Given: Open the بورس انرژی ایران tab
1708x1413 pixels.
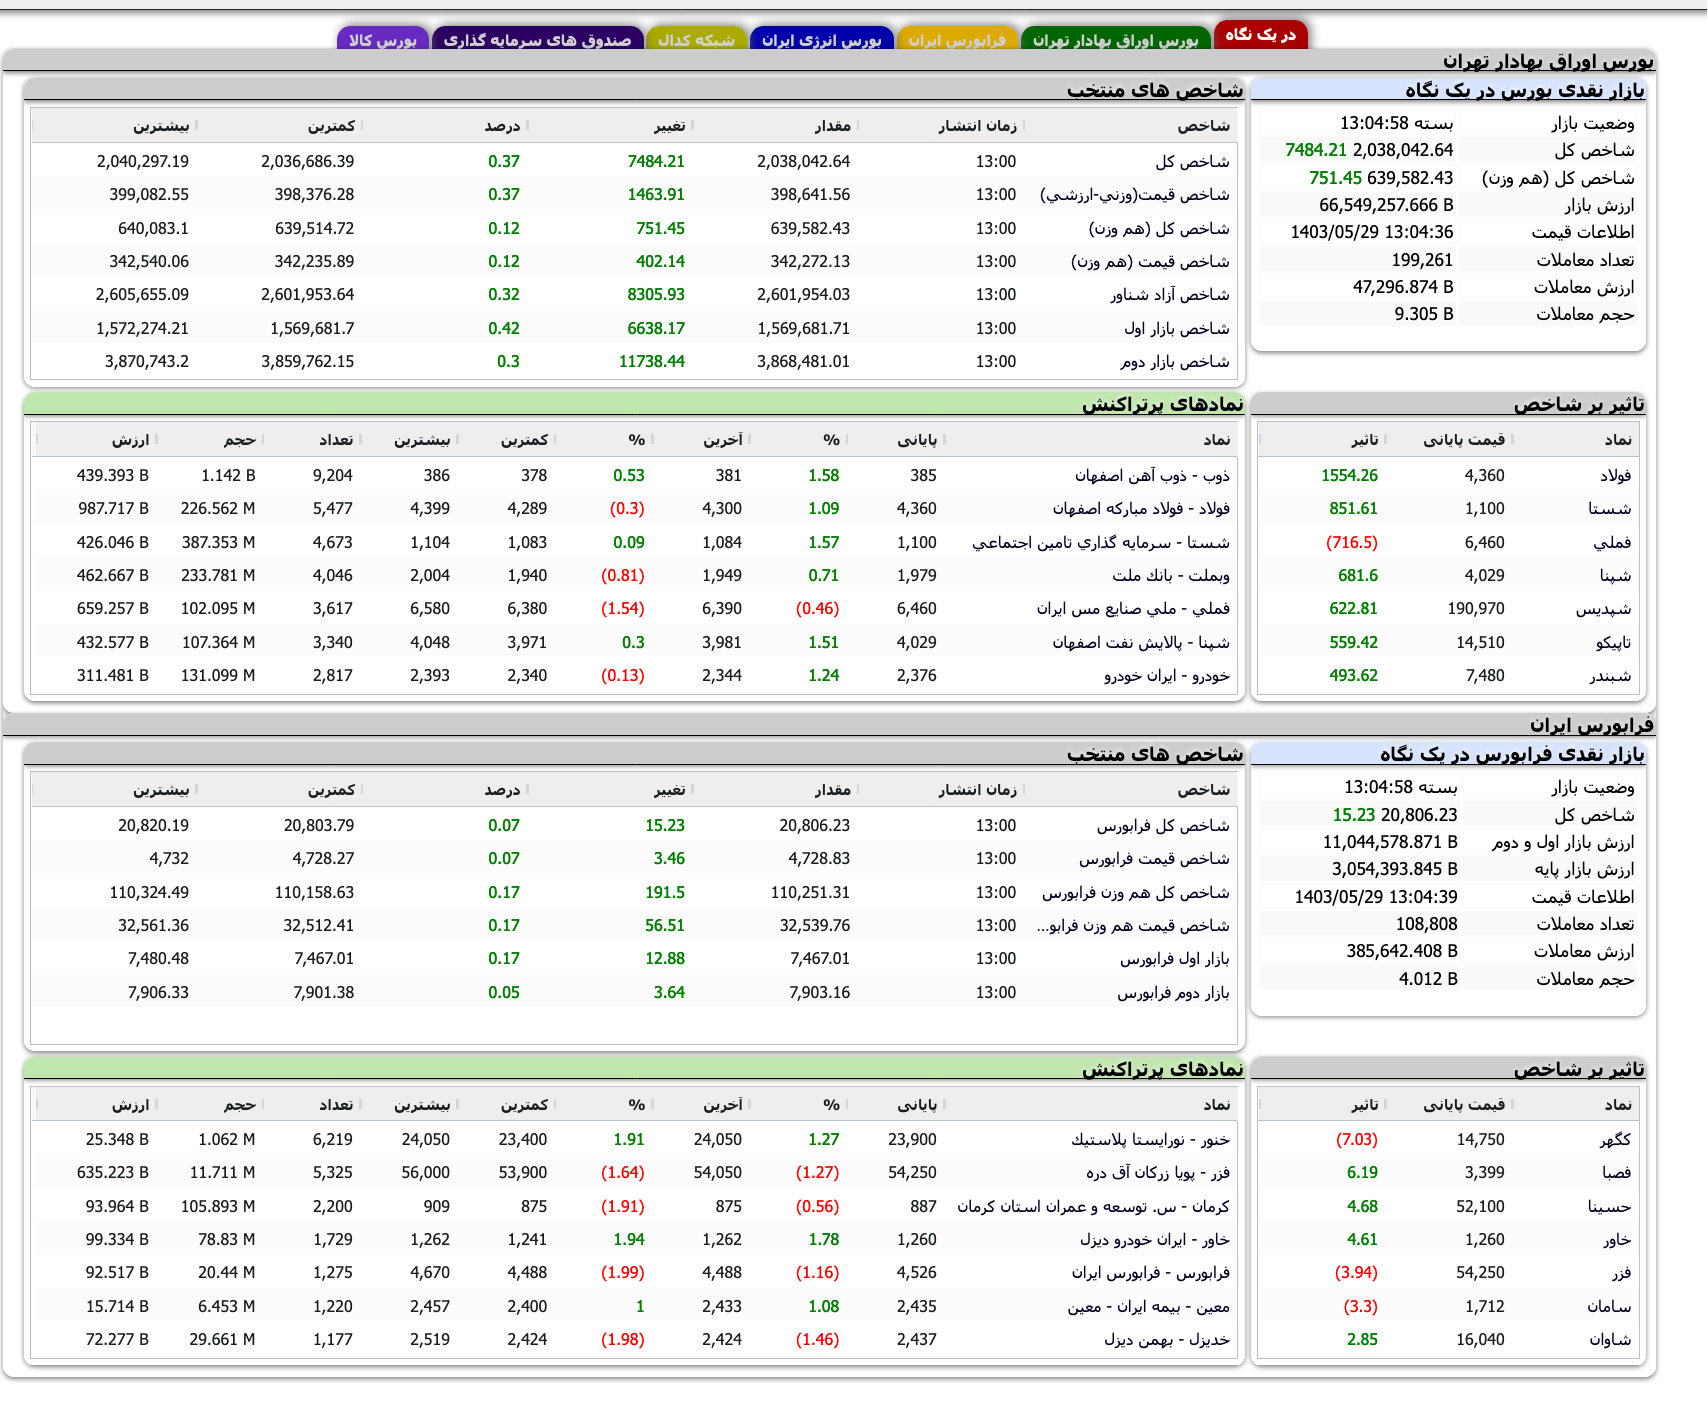Looking at the screenshot, I should click(820, 38).
